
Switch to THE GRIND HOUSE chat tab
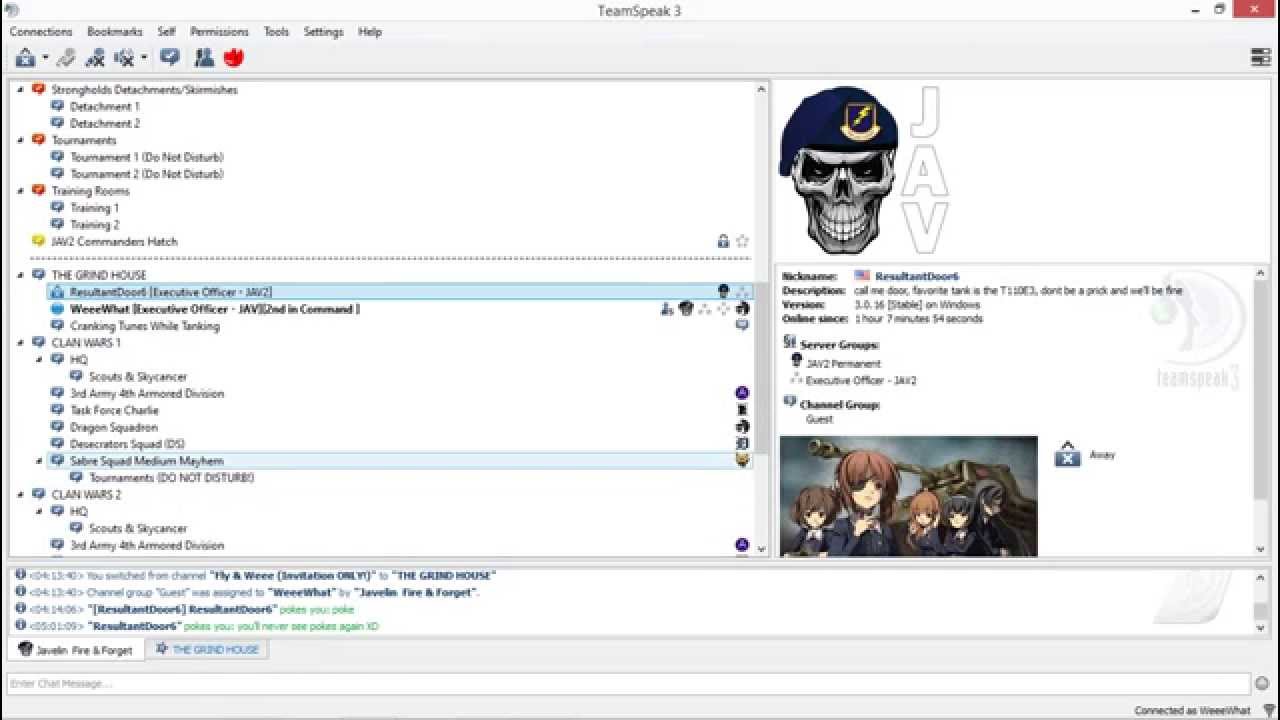point(207,650)
